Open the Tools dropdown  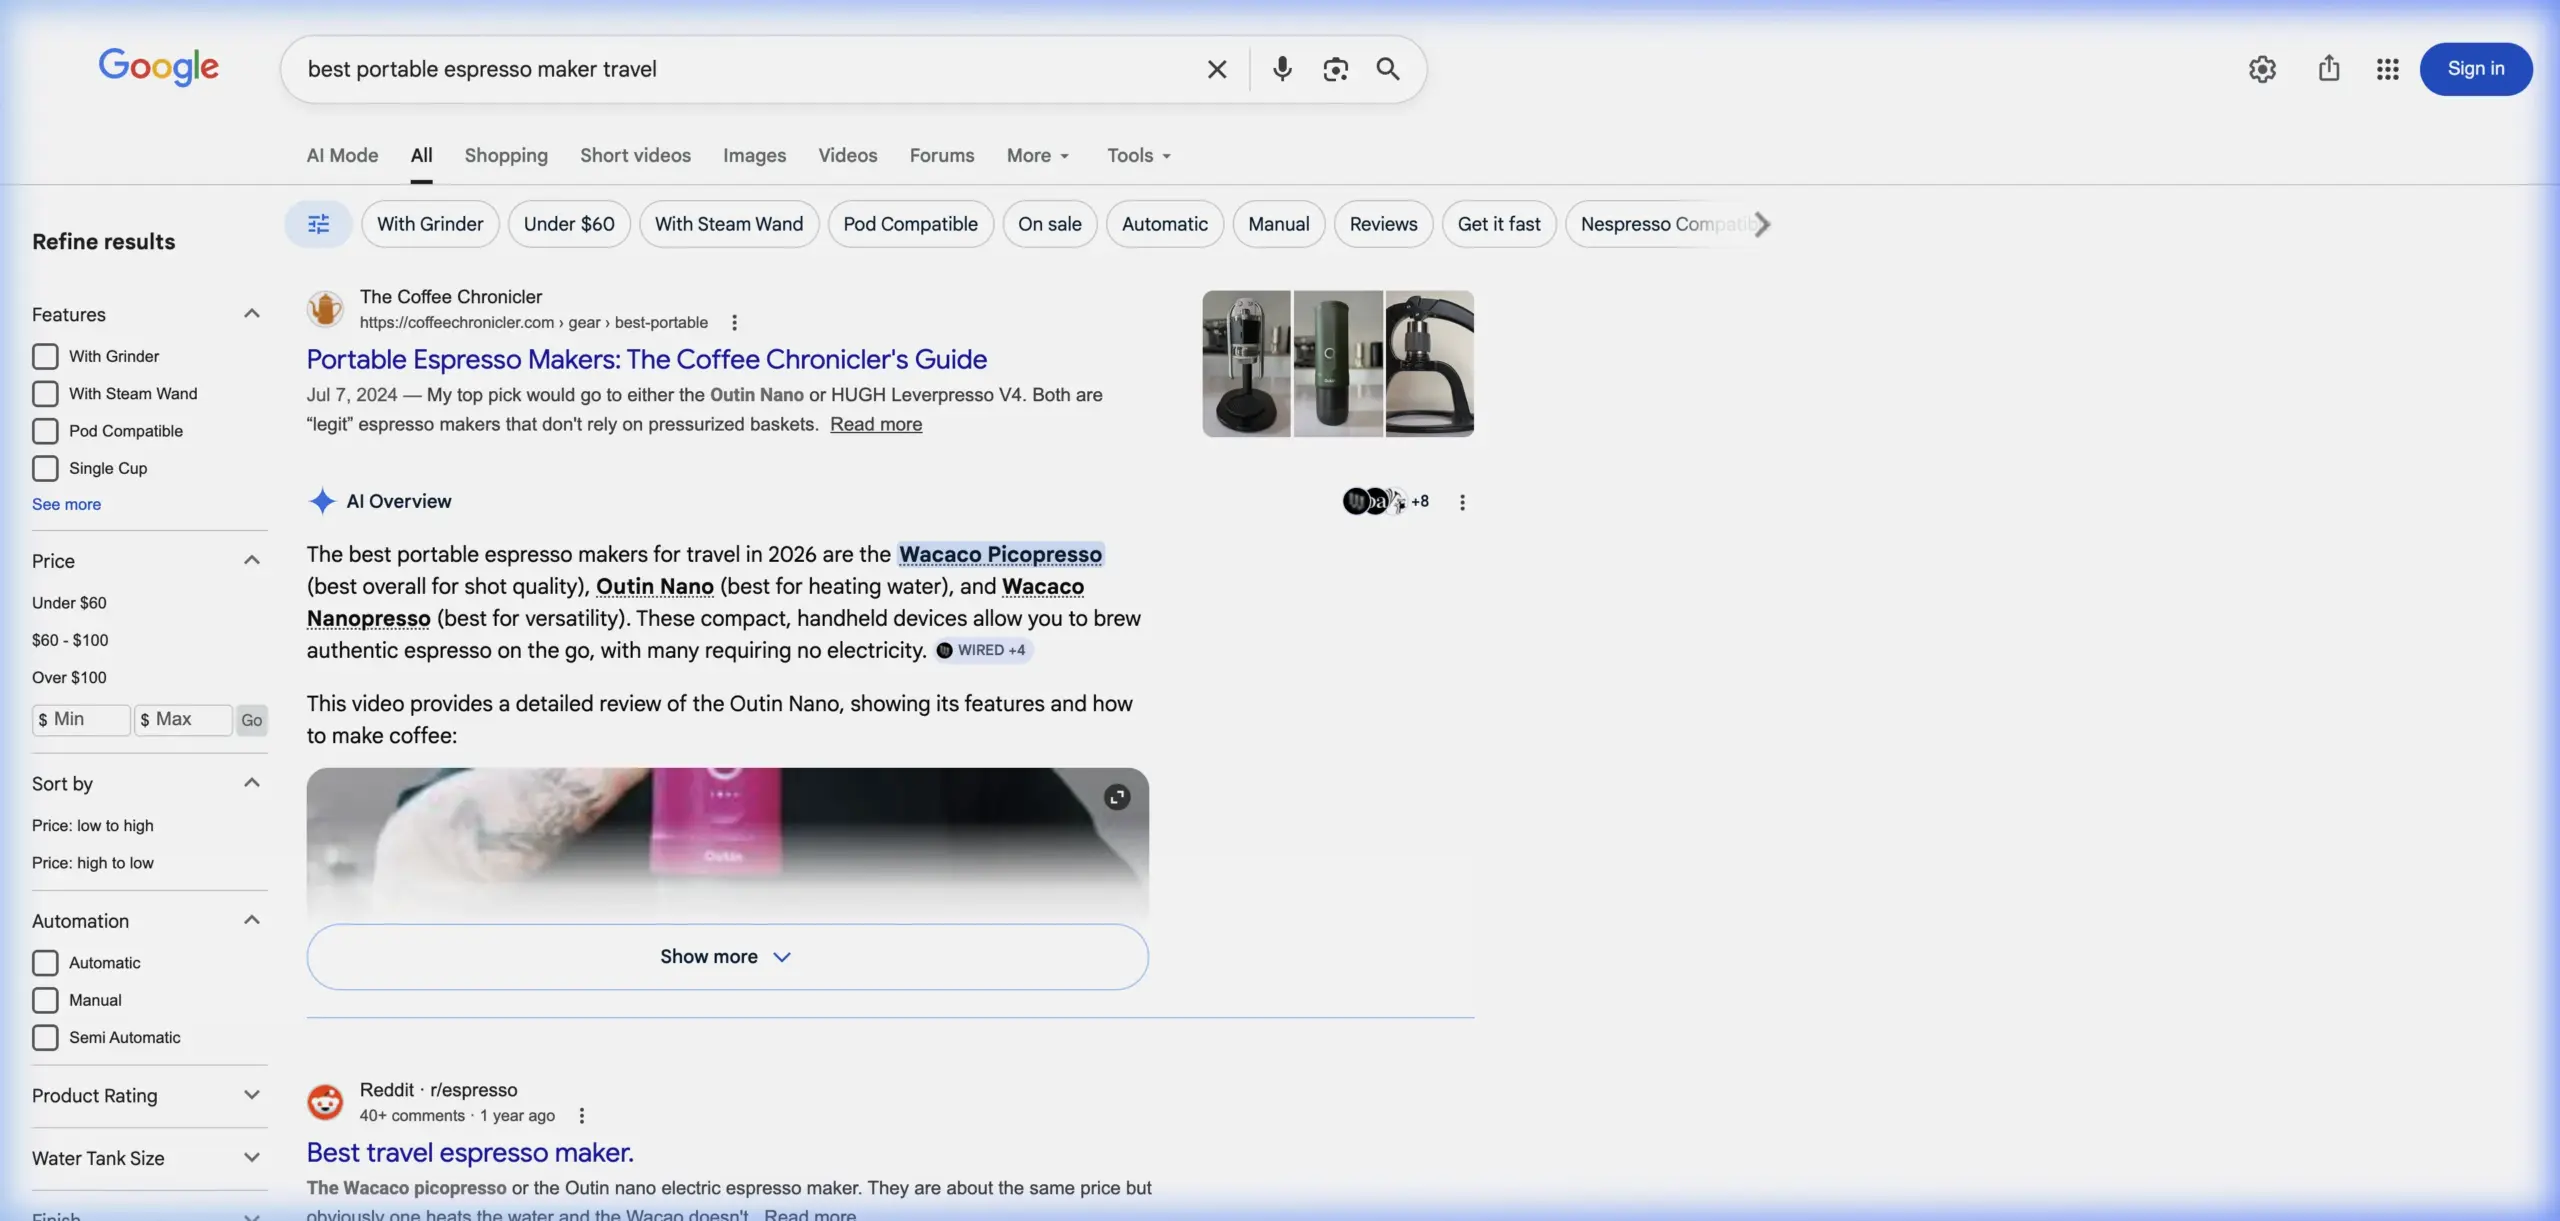[x=1138, y=155]
